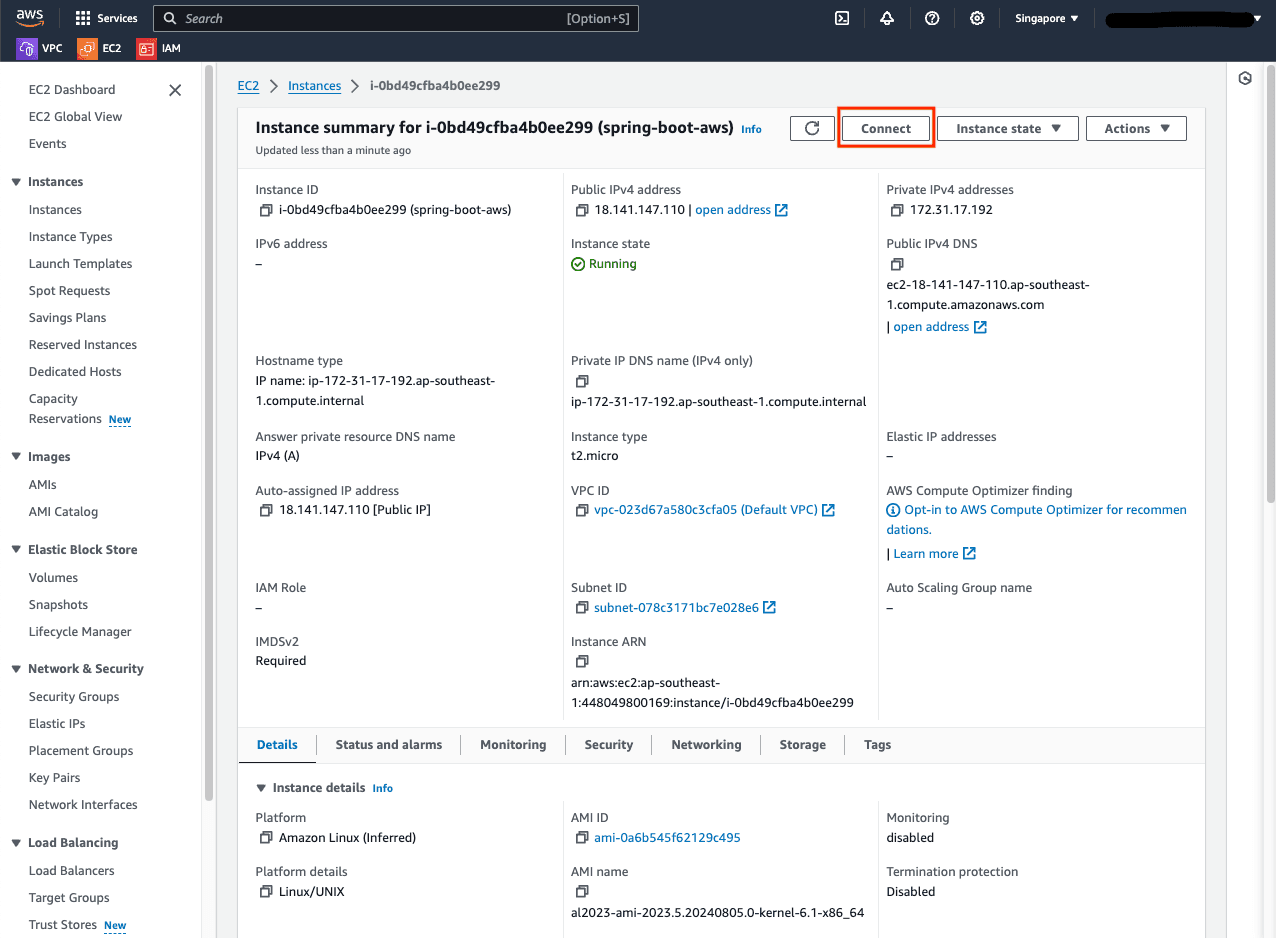This screenshot has height=938, width=1276.
Task: Collapse the Instance details section
Action: click(262, 788)
